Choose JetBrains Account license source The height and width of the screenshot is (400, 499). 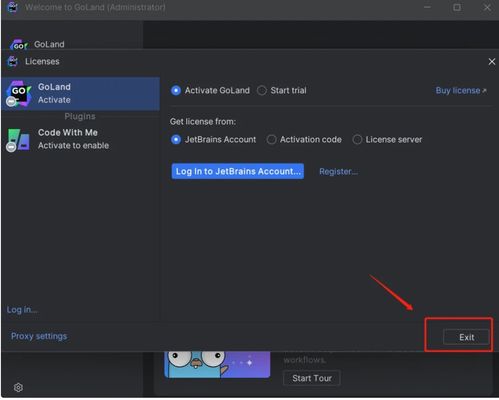point(176,139)
